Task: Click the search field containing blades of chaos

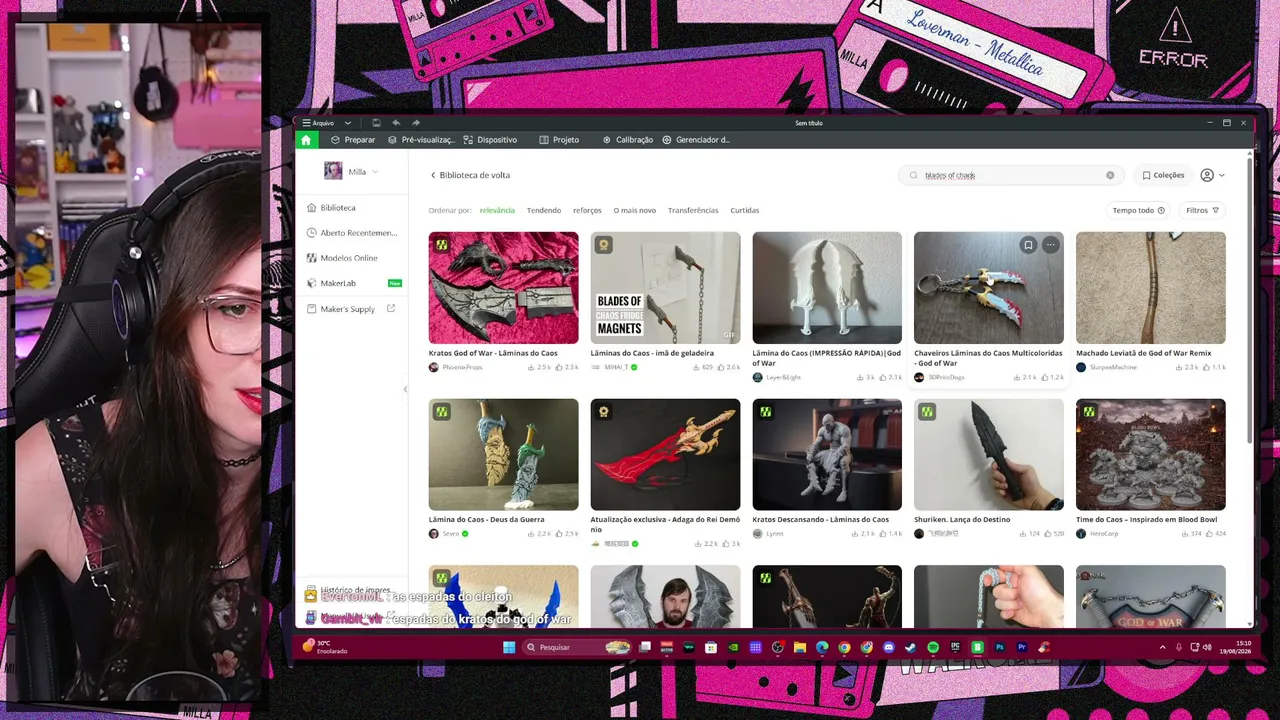Action: 1009,175
